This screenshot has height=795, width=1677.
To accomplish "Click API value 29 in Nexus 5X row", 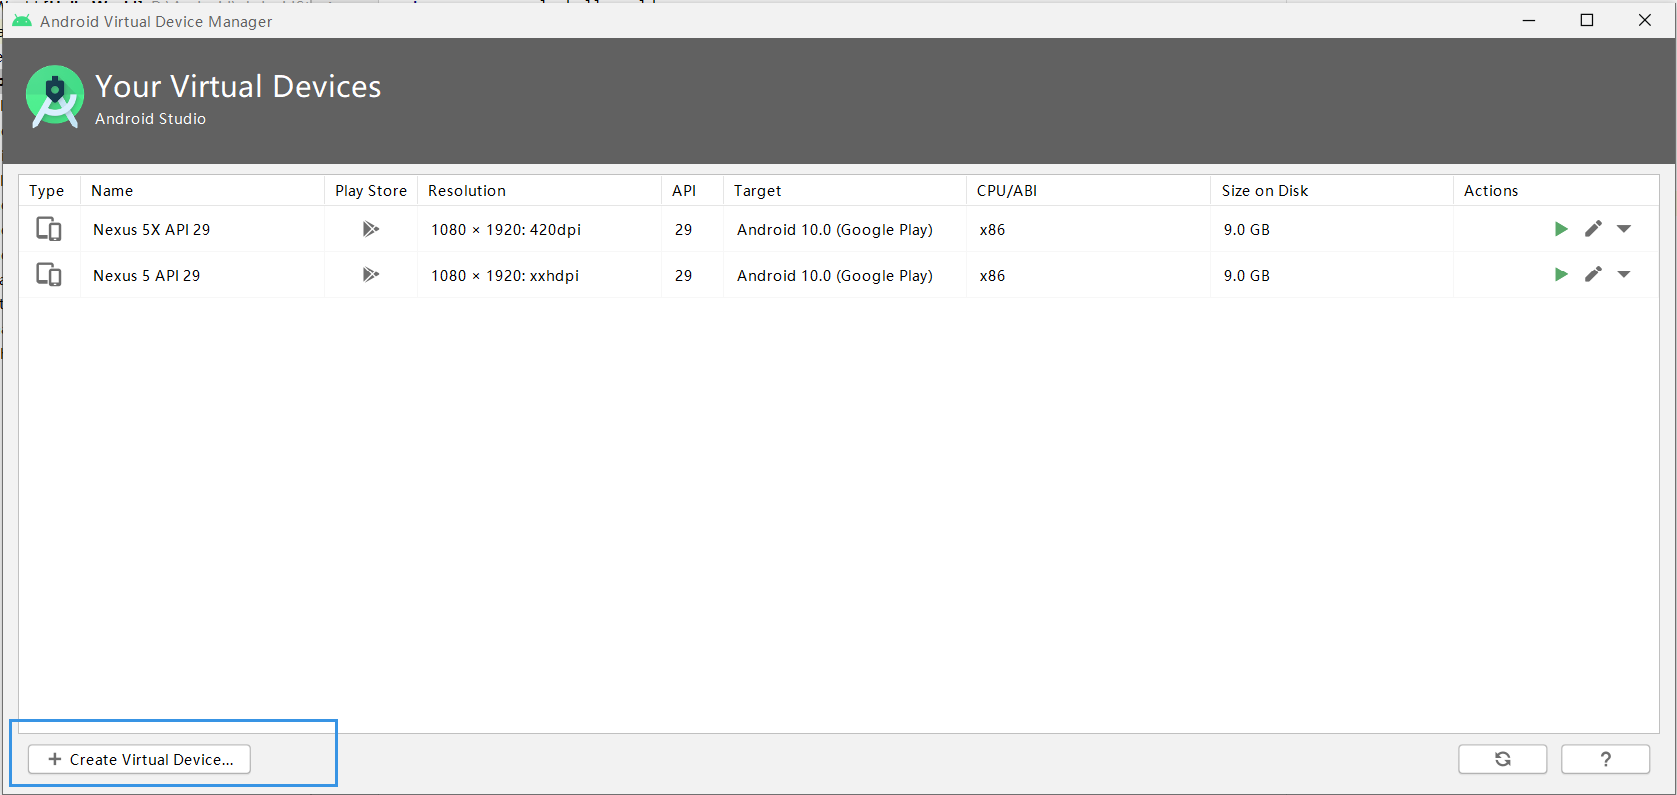I will (x=684, y=229).
